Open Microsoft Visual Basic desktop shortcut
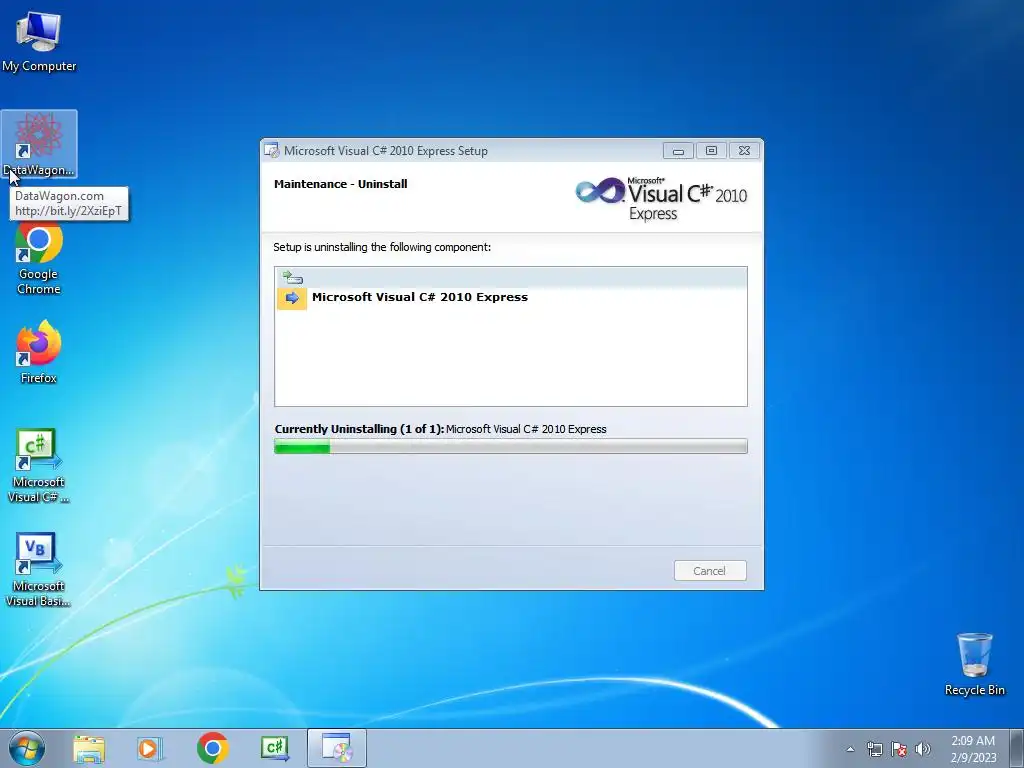Image resolution: width=1024 pixels, height=768 pixels. 39,569
